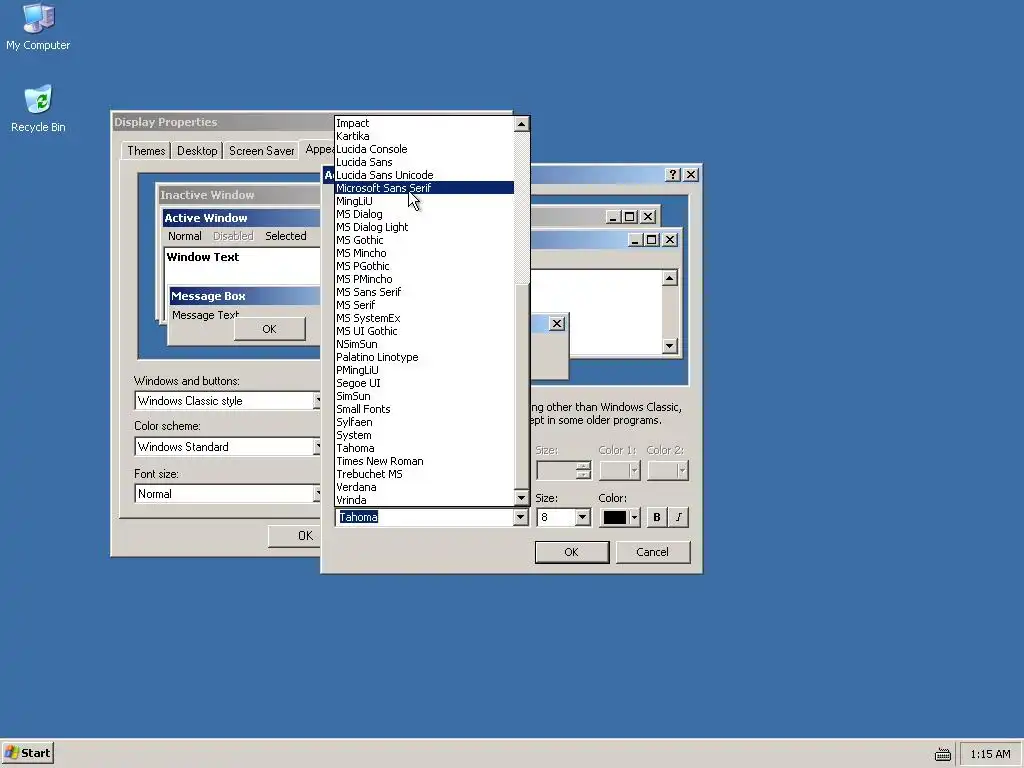Screen dimensions: 1024x768
Task: Open the Screen Saver tab
Action: pos(261,151)
